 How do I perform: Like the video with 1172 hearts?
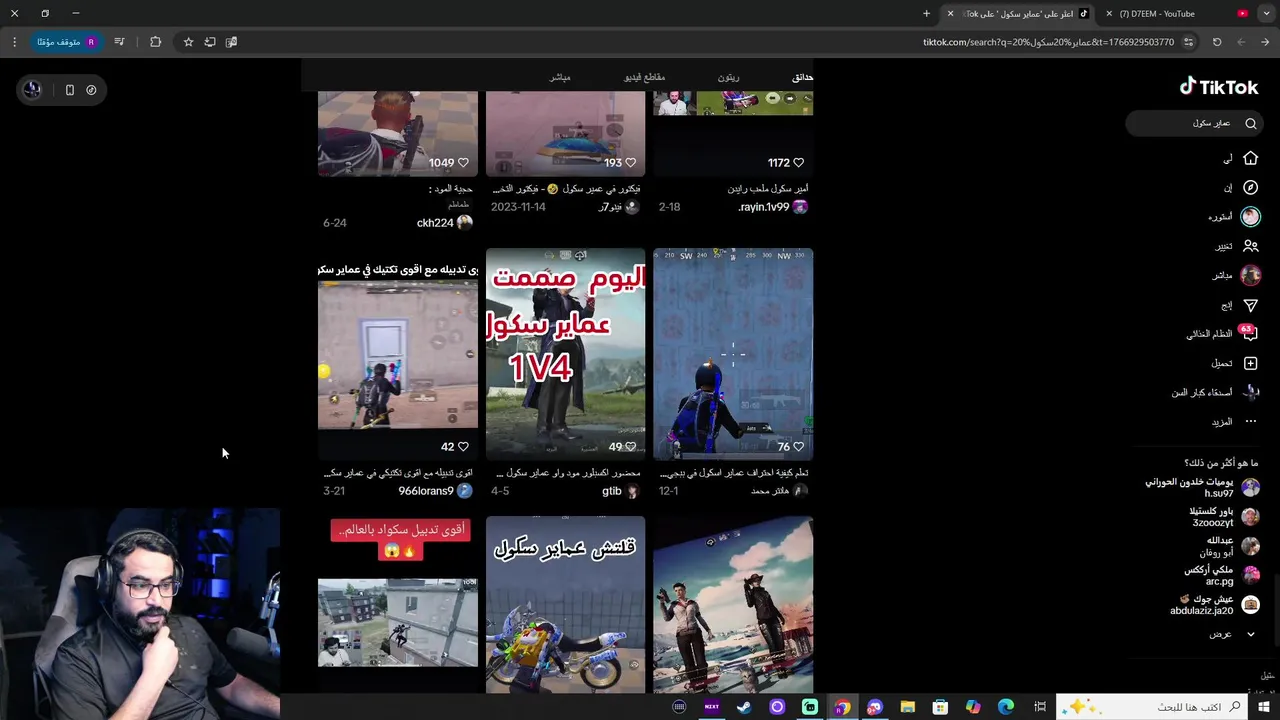click(798, 162)
